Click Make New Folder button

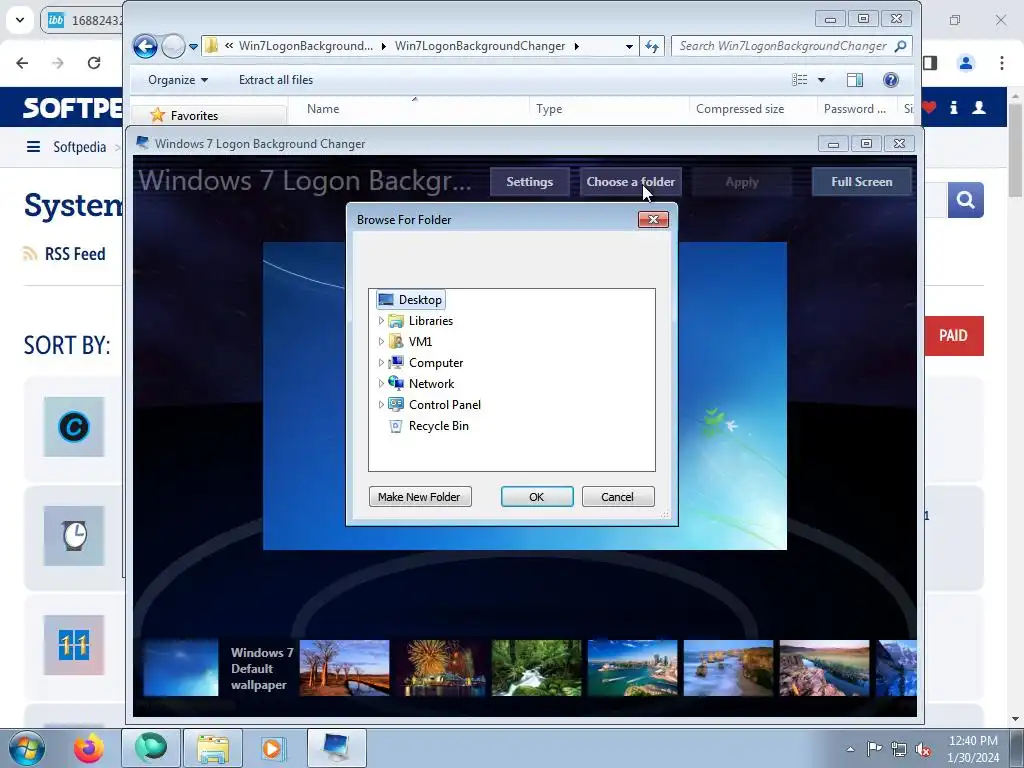[x=420, y=497]
